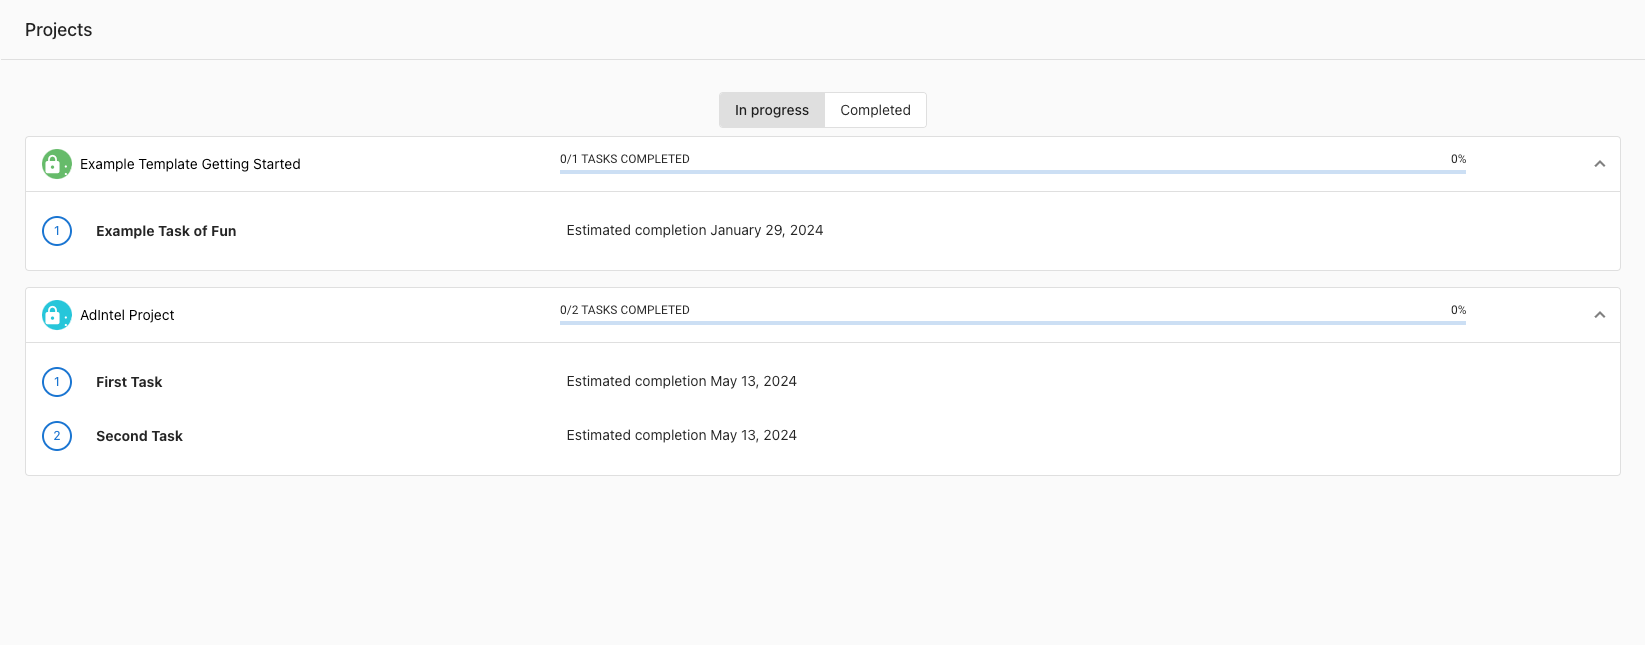Click the AdIntel Project title
Screen dimensions: 1645x645
[x=127, y=315]
